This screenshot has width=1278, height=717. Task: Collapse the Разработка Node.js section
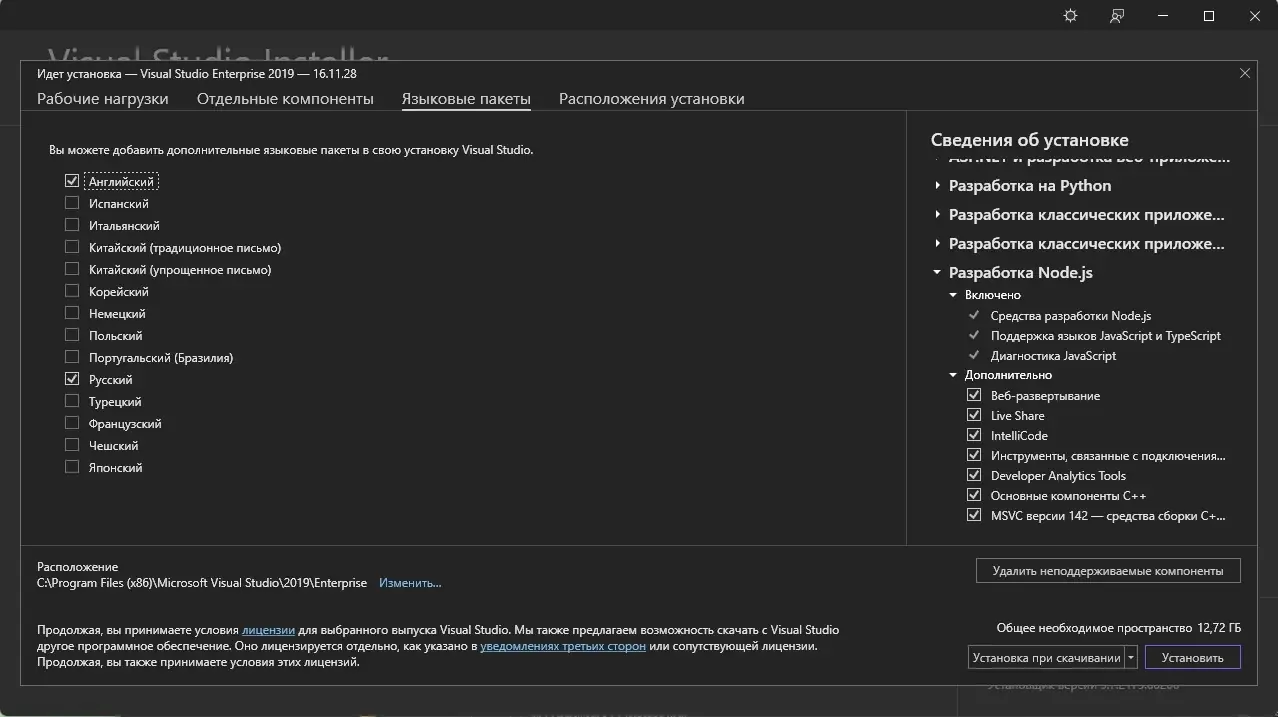coord(937,273)
